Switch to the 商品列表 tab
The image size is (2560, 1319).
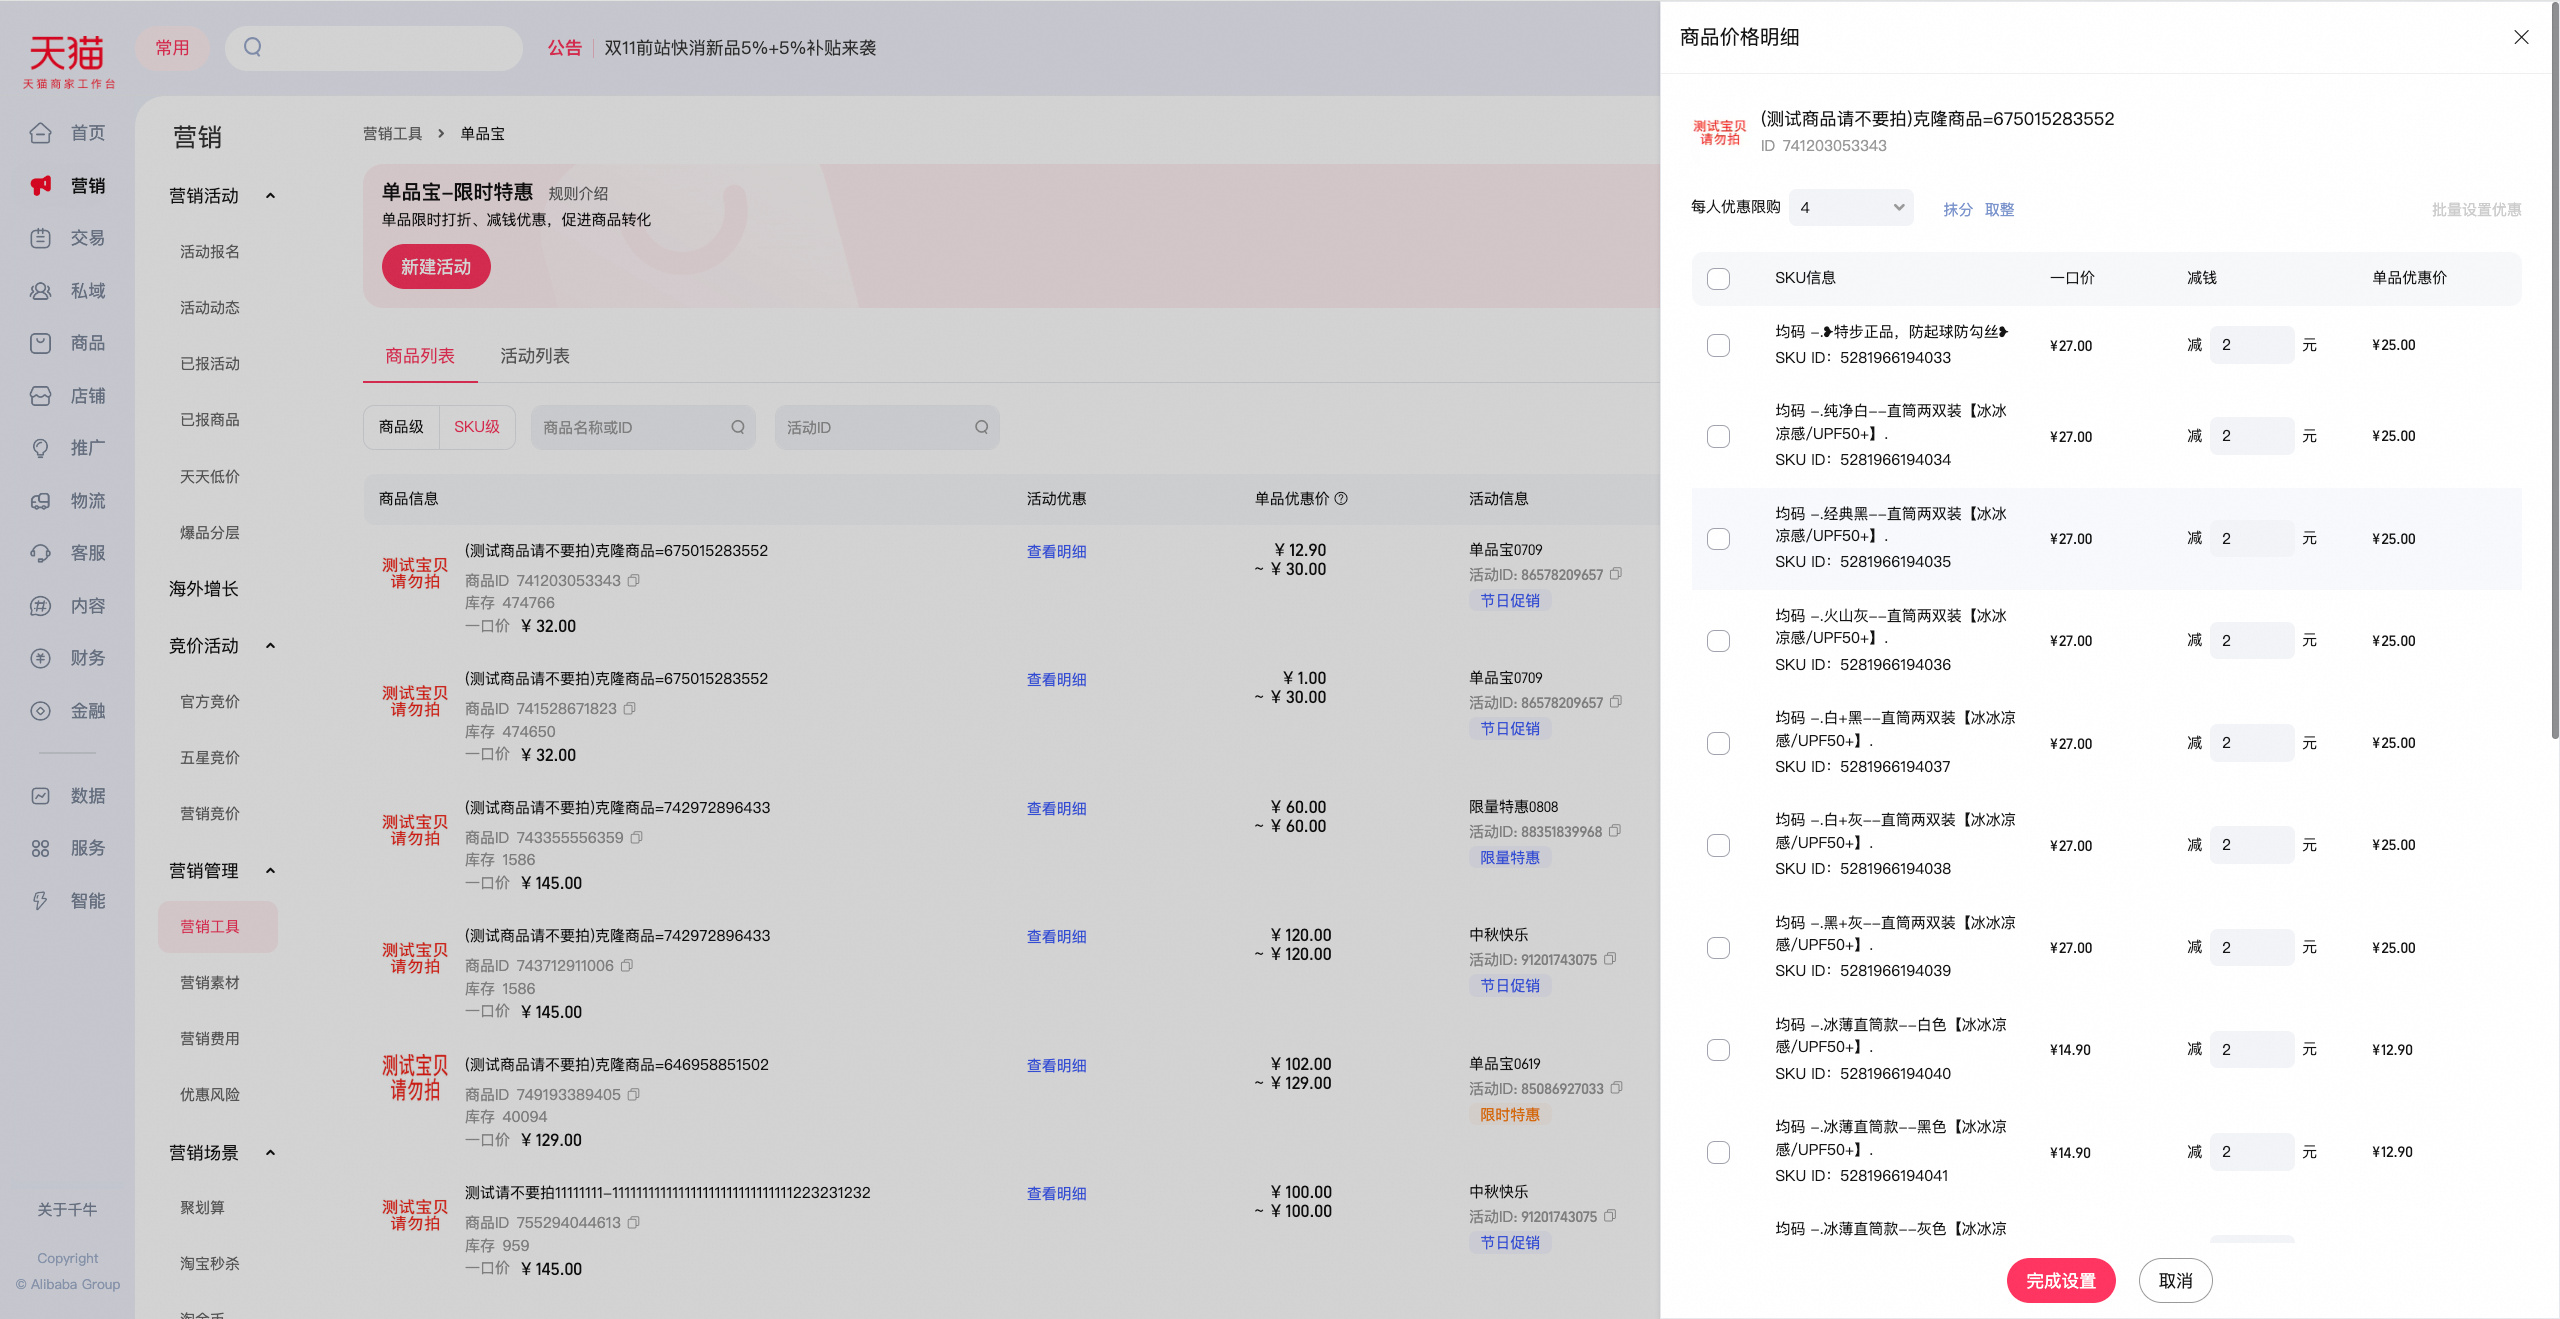420,356
